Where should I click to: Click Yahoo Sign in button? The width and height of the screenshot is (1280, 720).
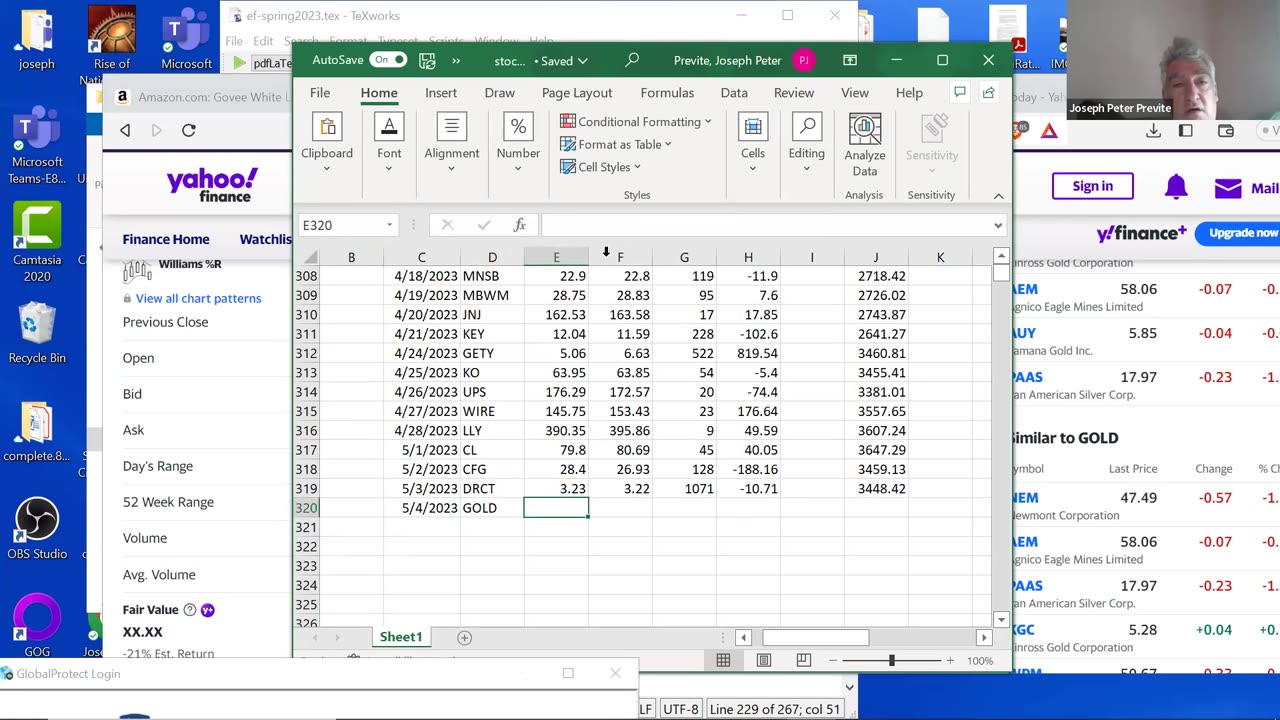point(1092,186)
